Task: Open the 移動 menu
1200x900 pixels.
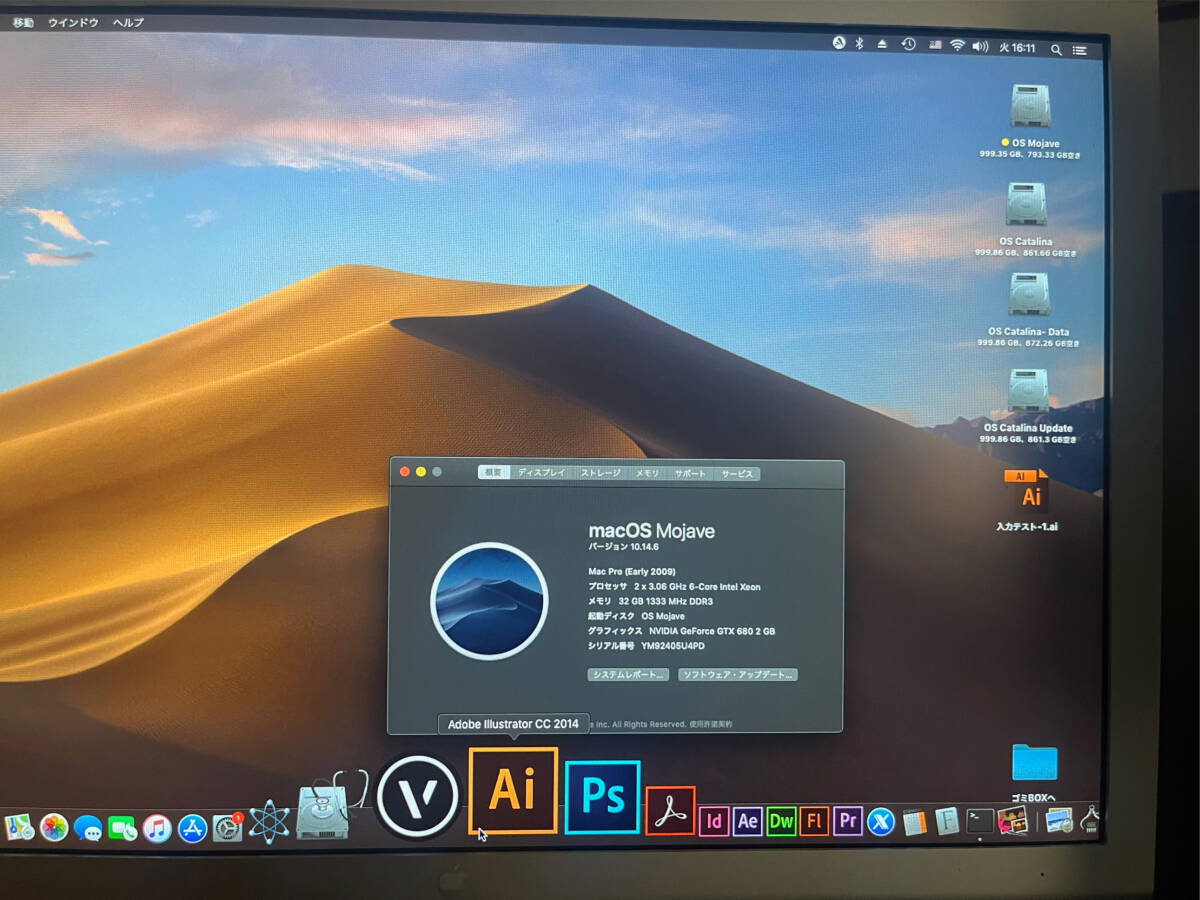Action: pos(24,22)
